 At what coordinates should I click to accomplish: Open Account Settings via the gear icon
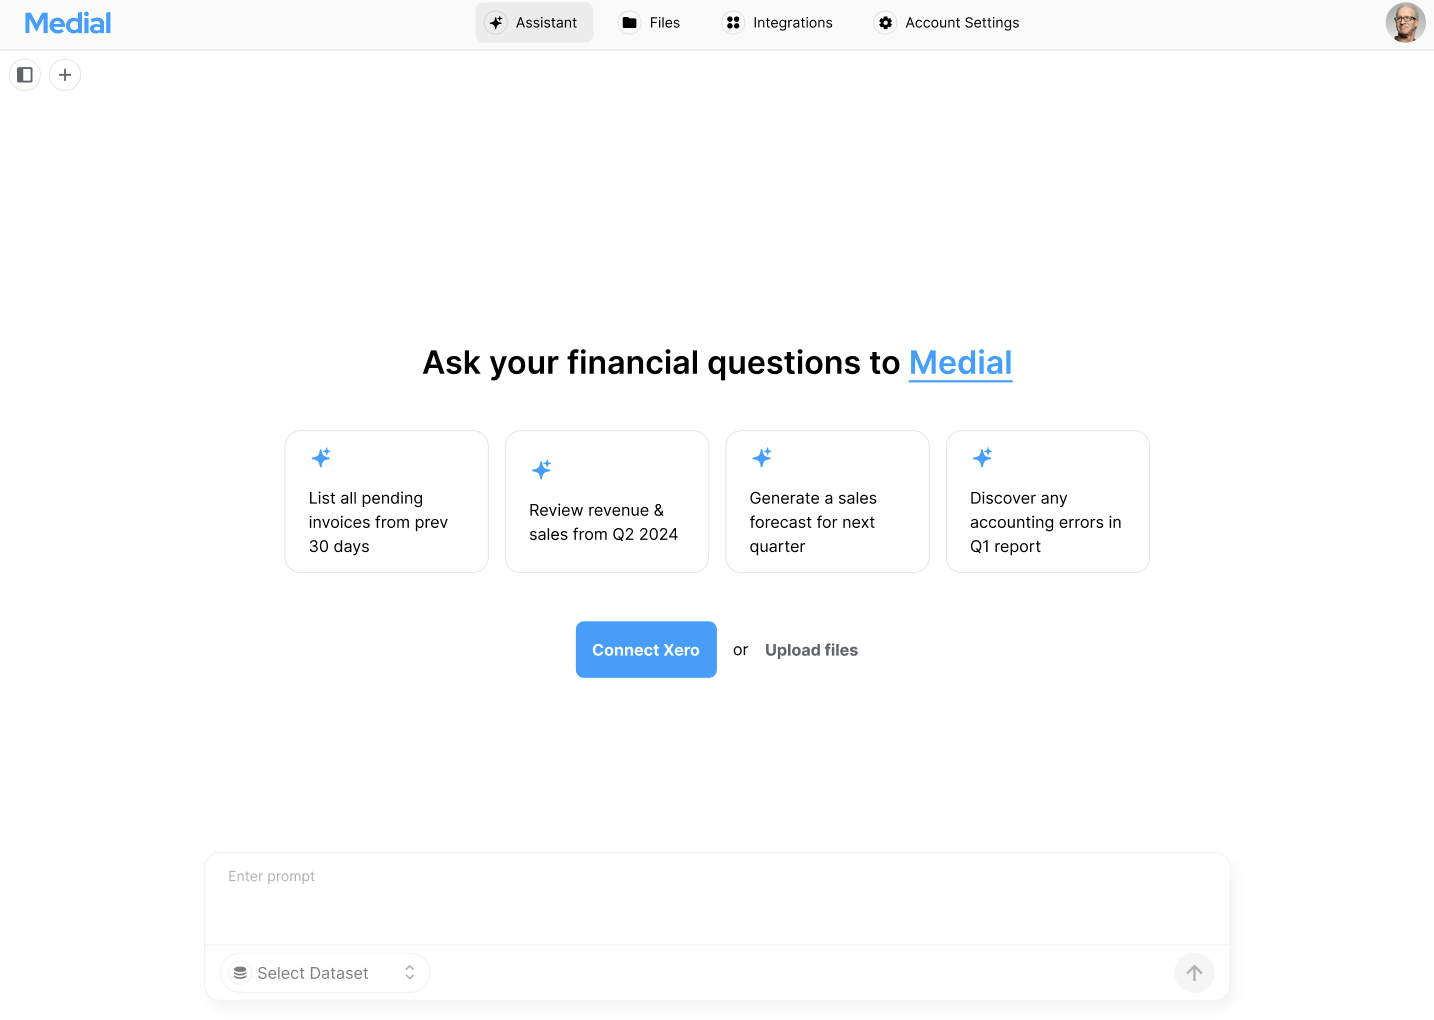(x=885, y=22)
